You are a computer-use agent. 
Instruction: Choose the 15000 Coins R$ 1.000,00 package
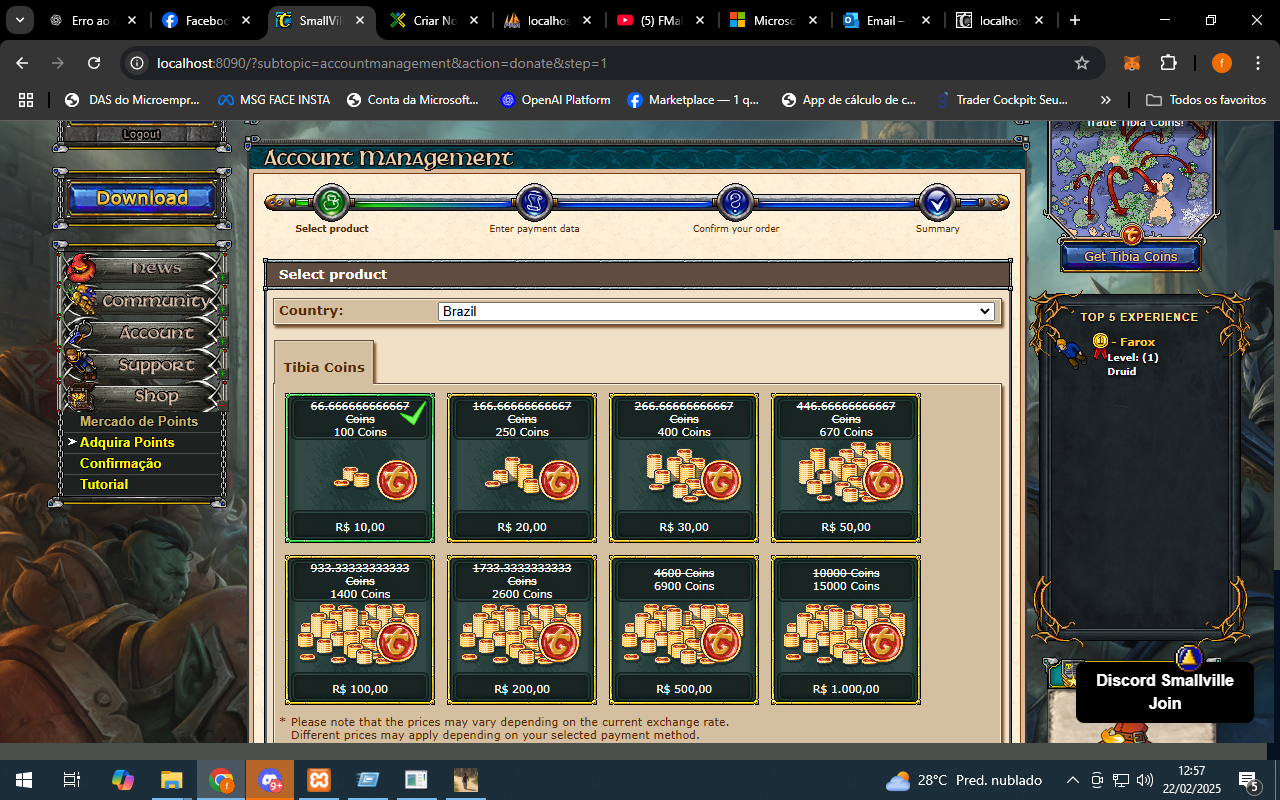(x=846, y=630)
